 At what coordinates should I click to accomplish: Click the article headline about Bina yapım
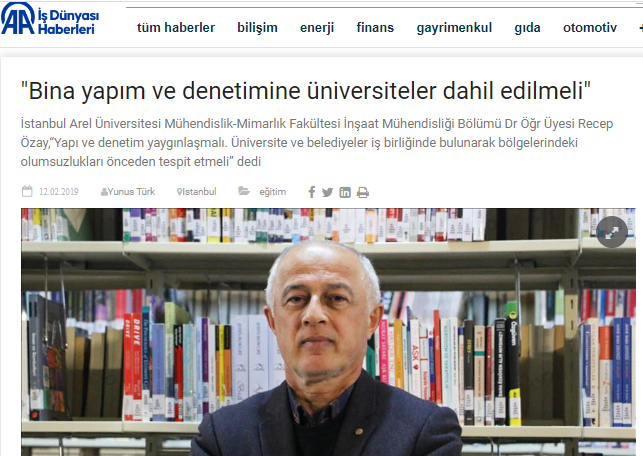[x=306, y=91]
